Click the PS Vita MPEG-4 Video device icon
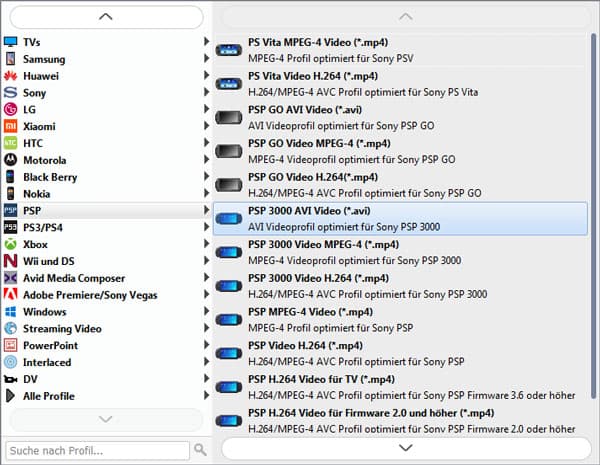Screen dimensions: 600x465 point(228,50)
